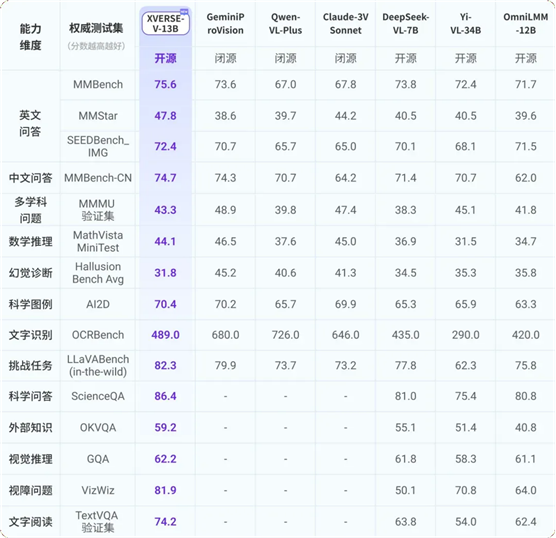556x538 pixels.
Task: Click the MMBench test set row label
Action: click(98, 84)
